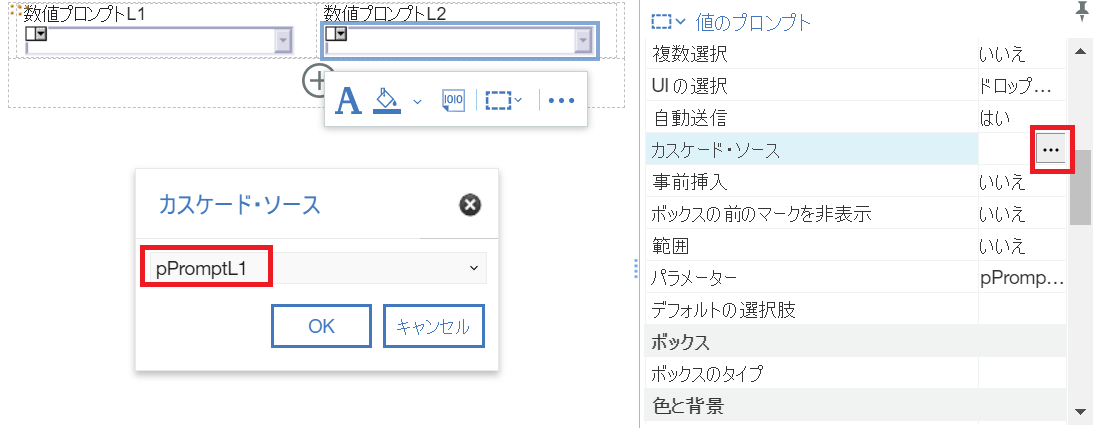Viewport: 1102px width, 428px height.
Task: Select the 範囲 property row
Action: 856,246
